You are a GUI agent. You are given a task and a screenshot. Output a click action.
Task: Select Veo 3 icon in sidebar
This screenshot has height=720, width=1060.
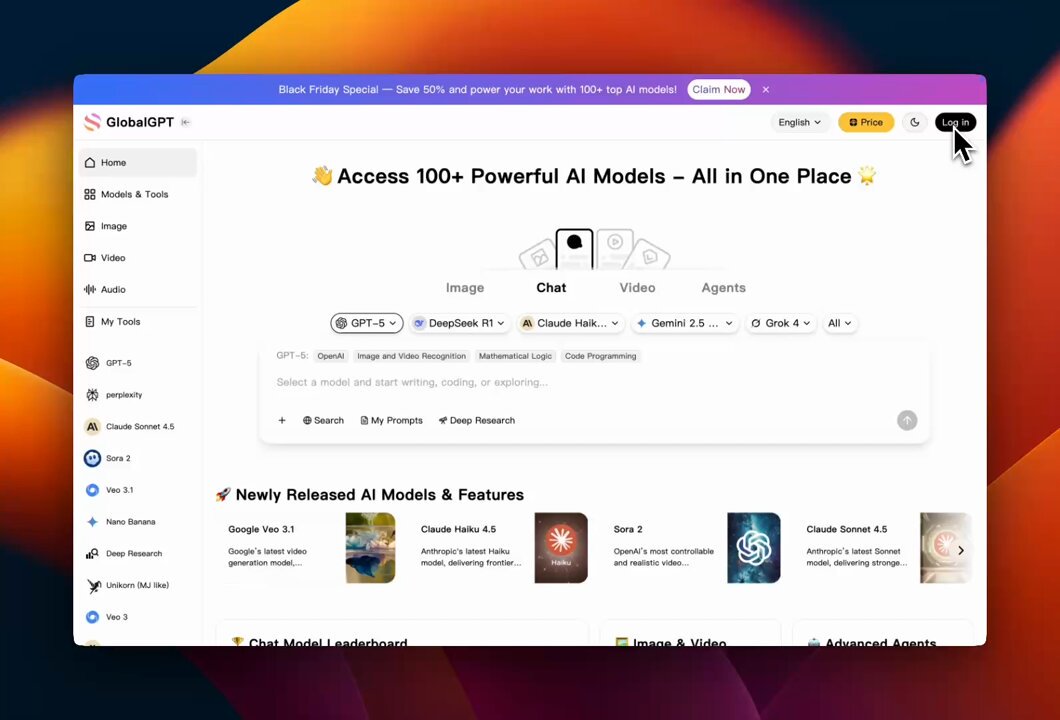(93, 617)
